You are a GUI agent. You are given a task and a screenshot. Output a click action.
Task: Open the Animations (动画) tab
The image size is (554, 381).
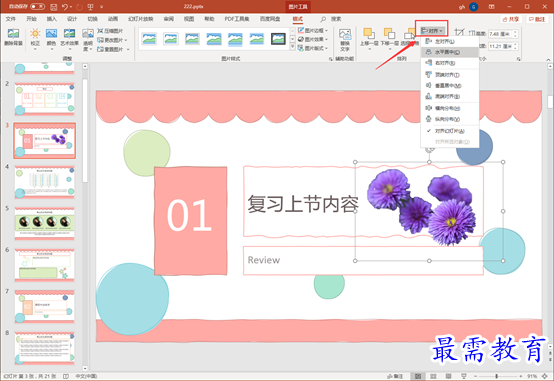(113, 19)
